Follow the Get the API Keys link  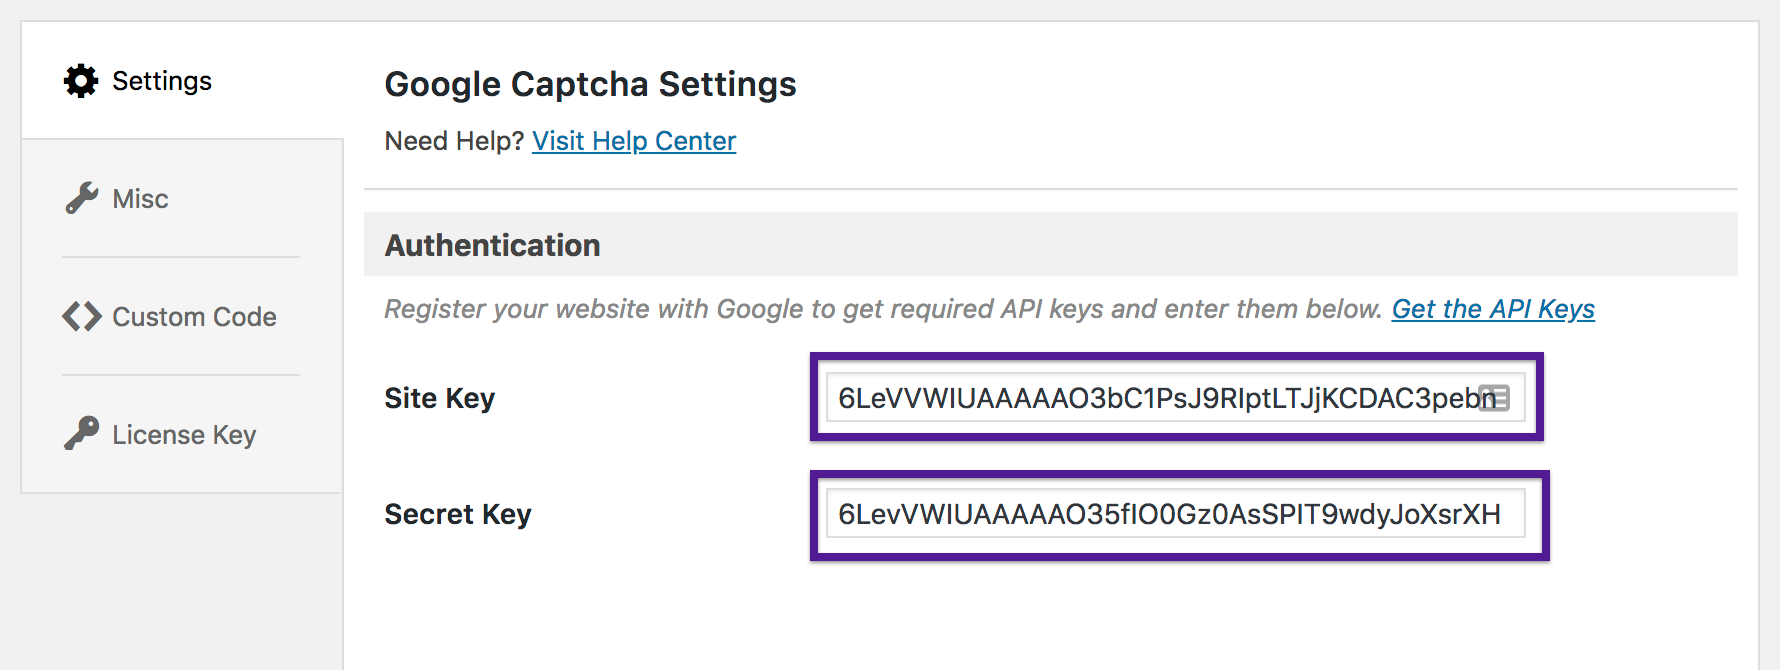tap(1492, 309)
